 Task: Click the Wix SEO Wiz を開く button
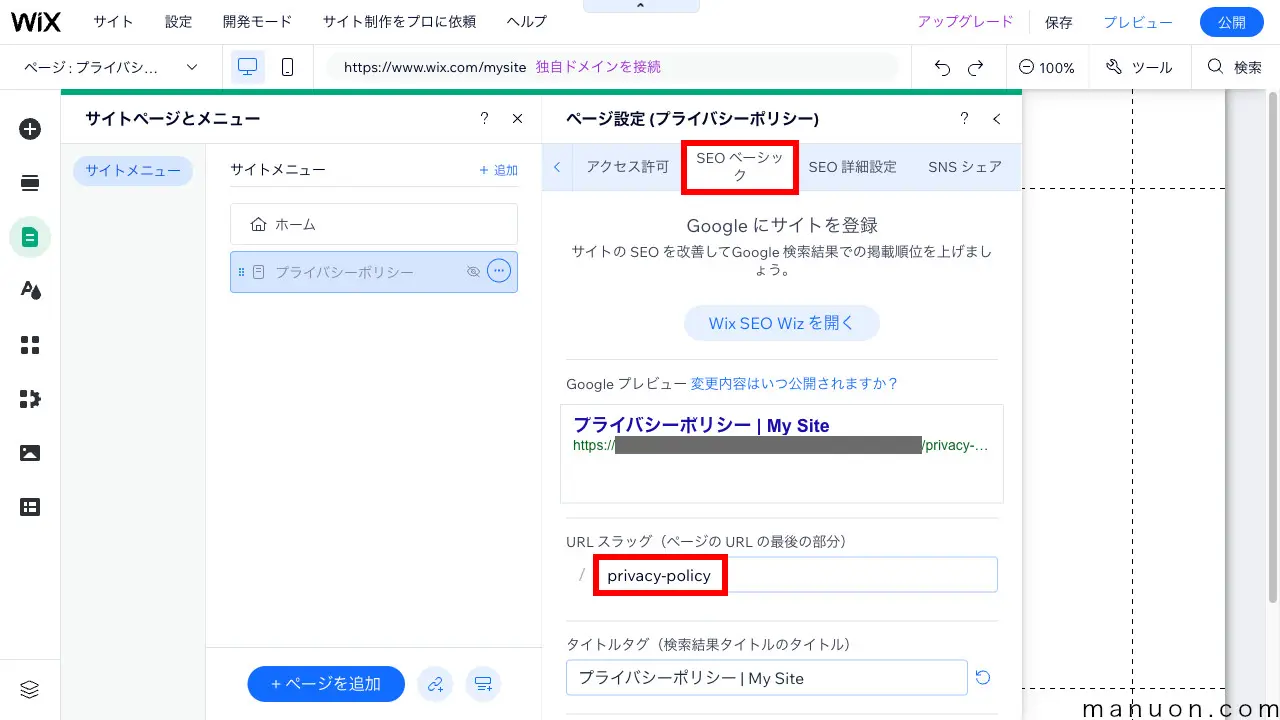(x=781, y=323)
